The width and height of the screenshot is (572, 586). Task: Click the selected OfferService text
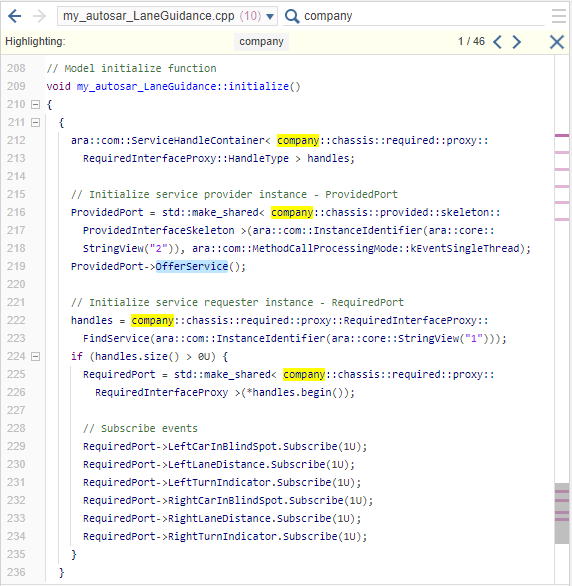point(192,266)
